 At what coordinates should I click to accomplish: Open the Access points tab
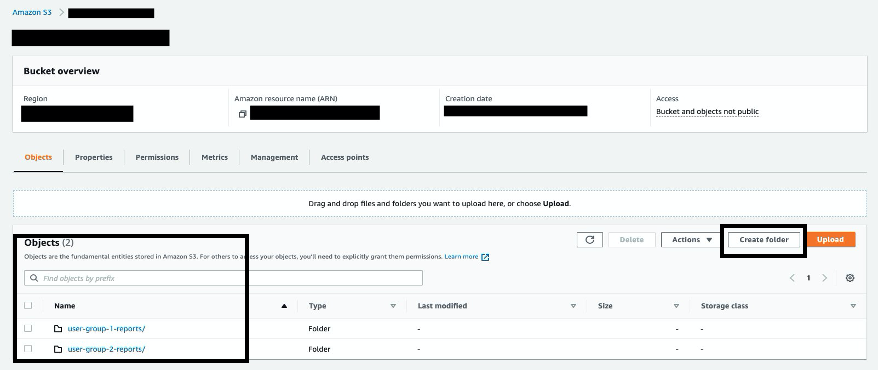point(345,158)
